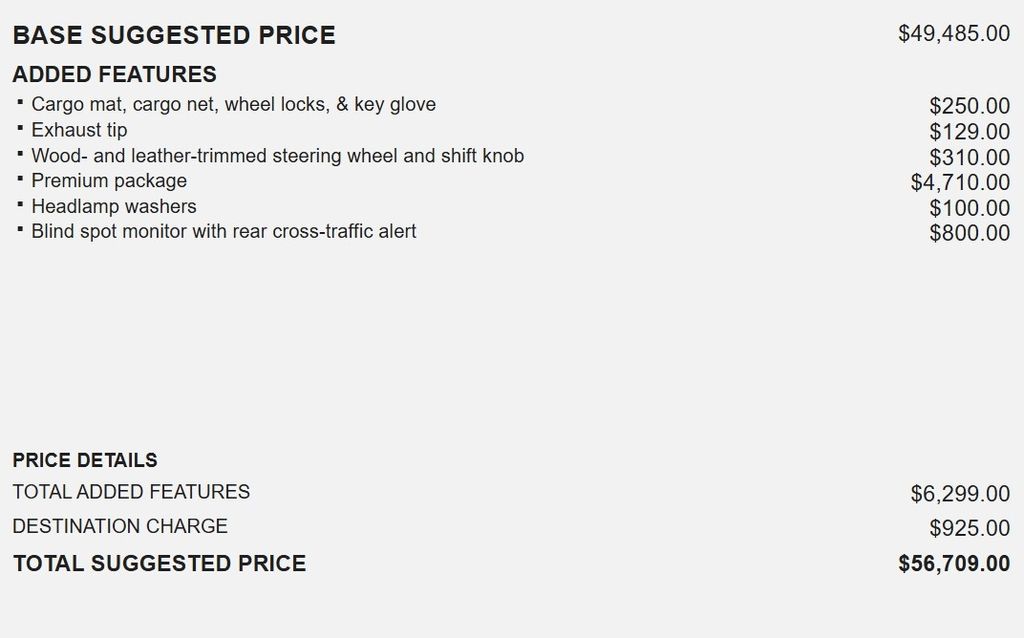Click the Added Features heading
Image resolution: width=1024 pixels, height=638 pixels.
pyautogui.click(x=114, y=75)
